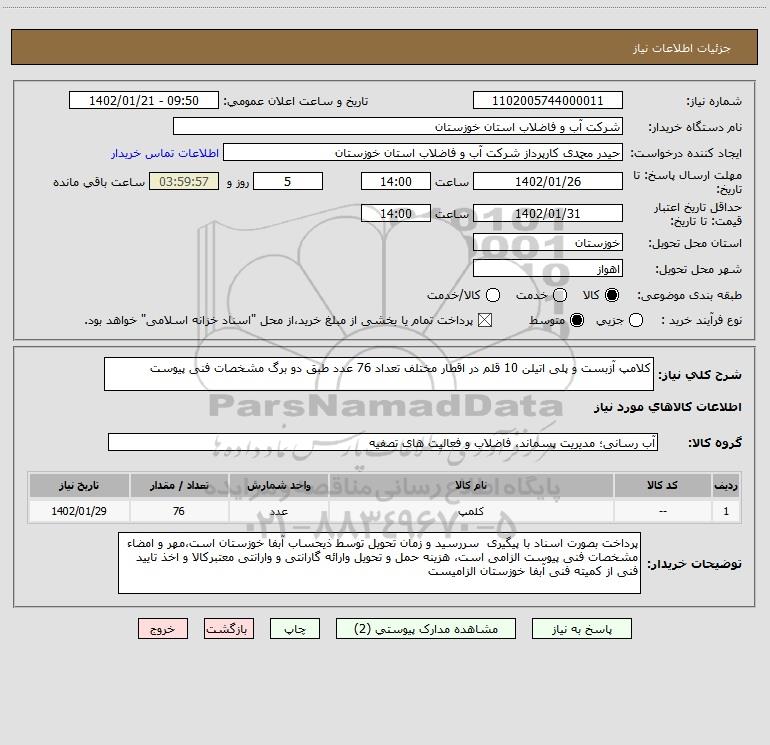
Task: Select the جزیی purchase type radio
Action: (x=636, y=320)
